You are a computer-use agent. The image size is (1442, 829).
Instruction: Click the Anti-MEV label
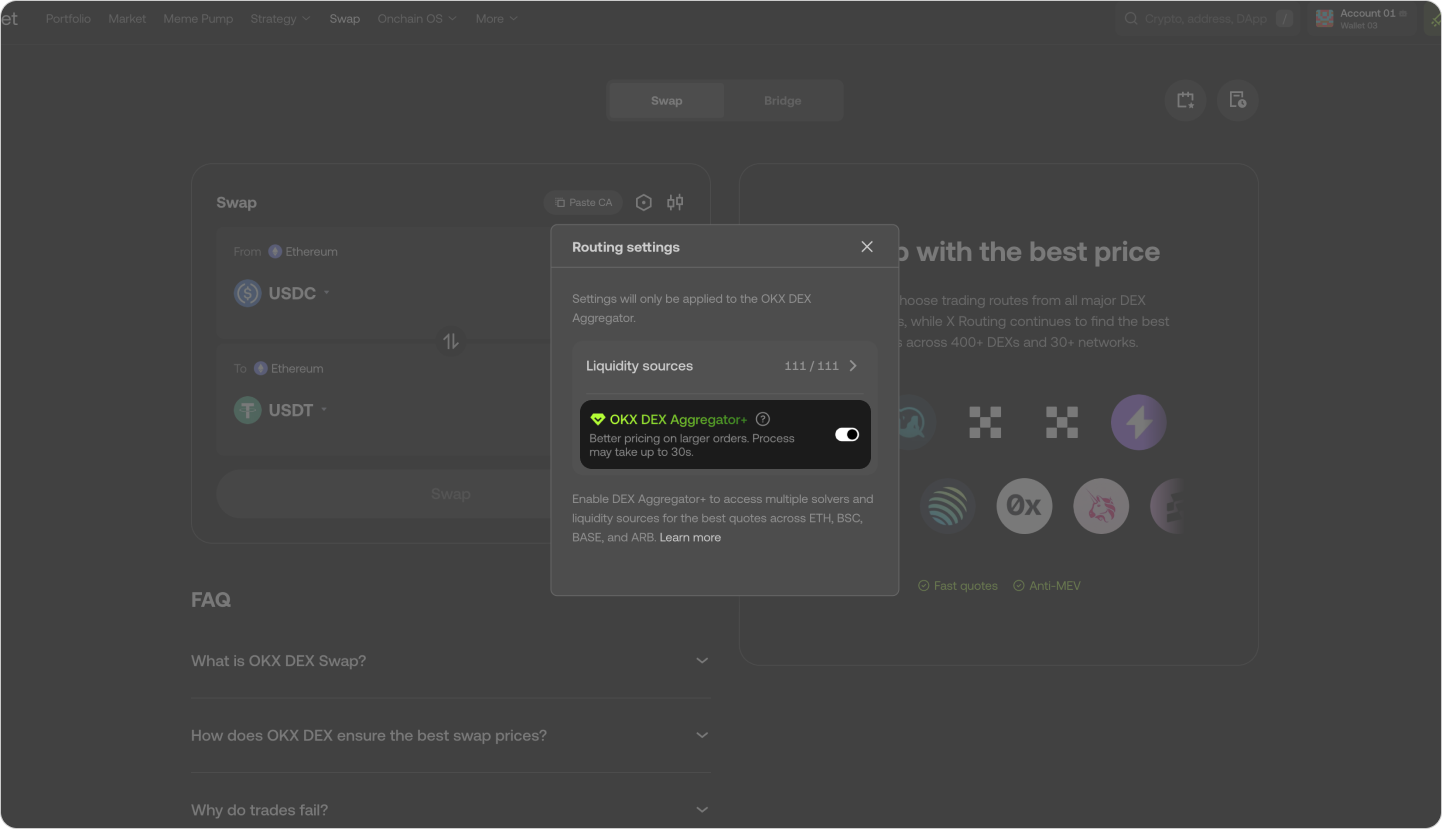(x=1047, y=586)
